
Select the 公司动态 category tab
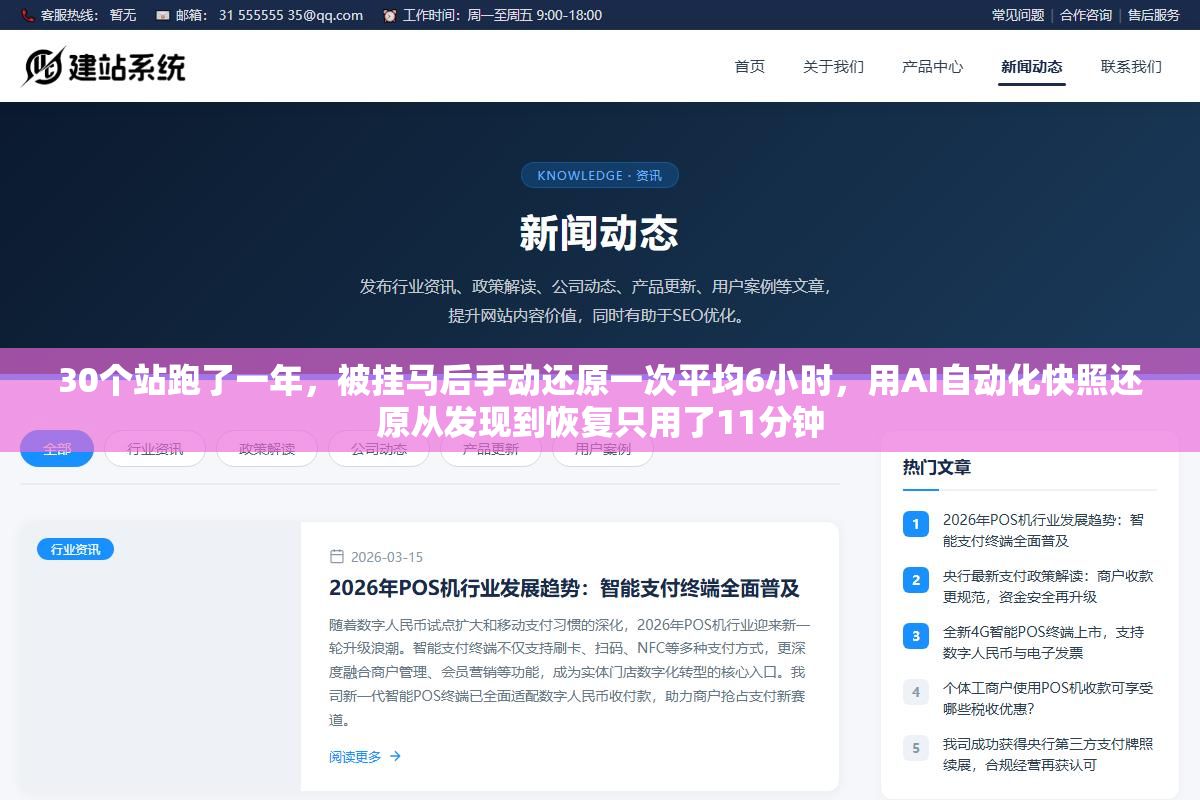[379, 449]
